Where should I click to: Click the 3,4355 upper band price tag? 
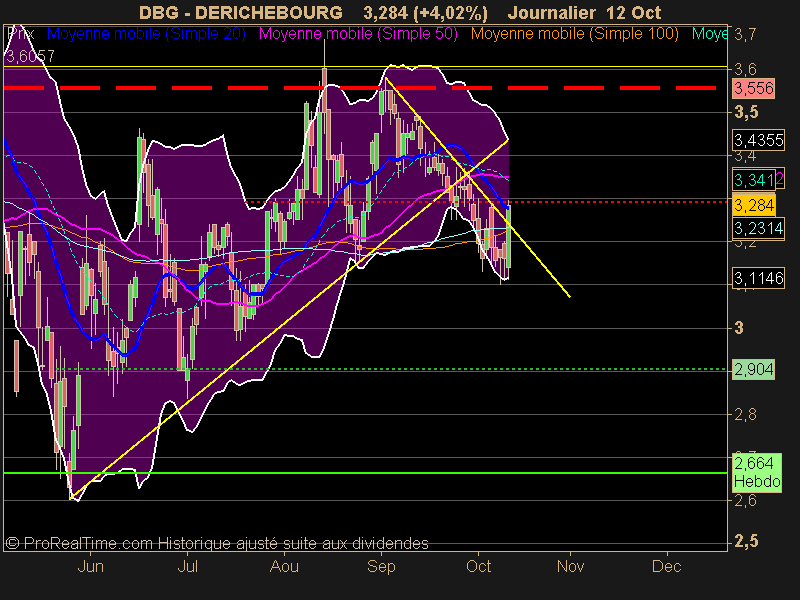(x=759, y=139)
